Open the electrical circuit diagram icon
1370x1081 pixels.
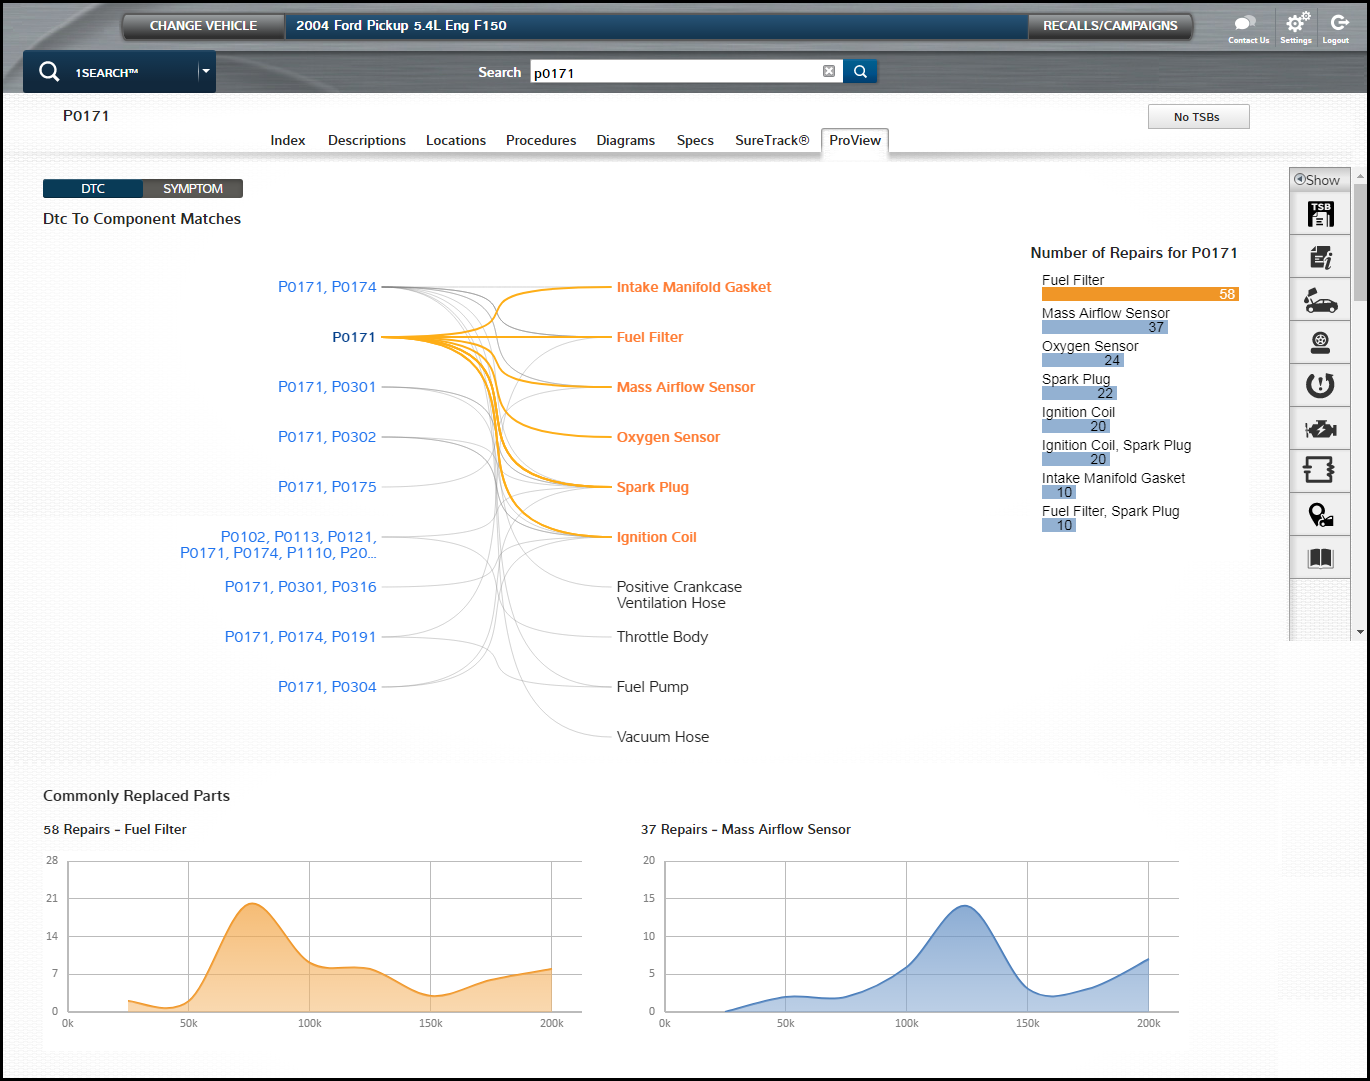(x=1320, y=470)
